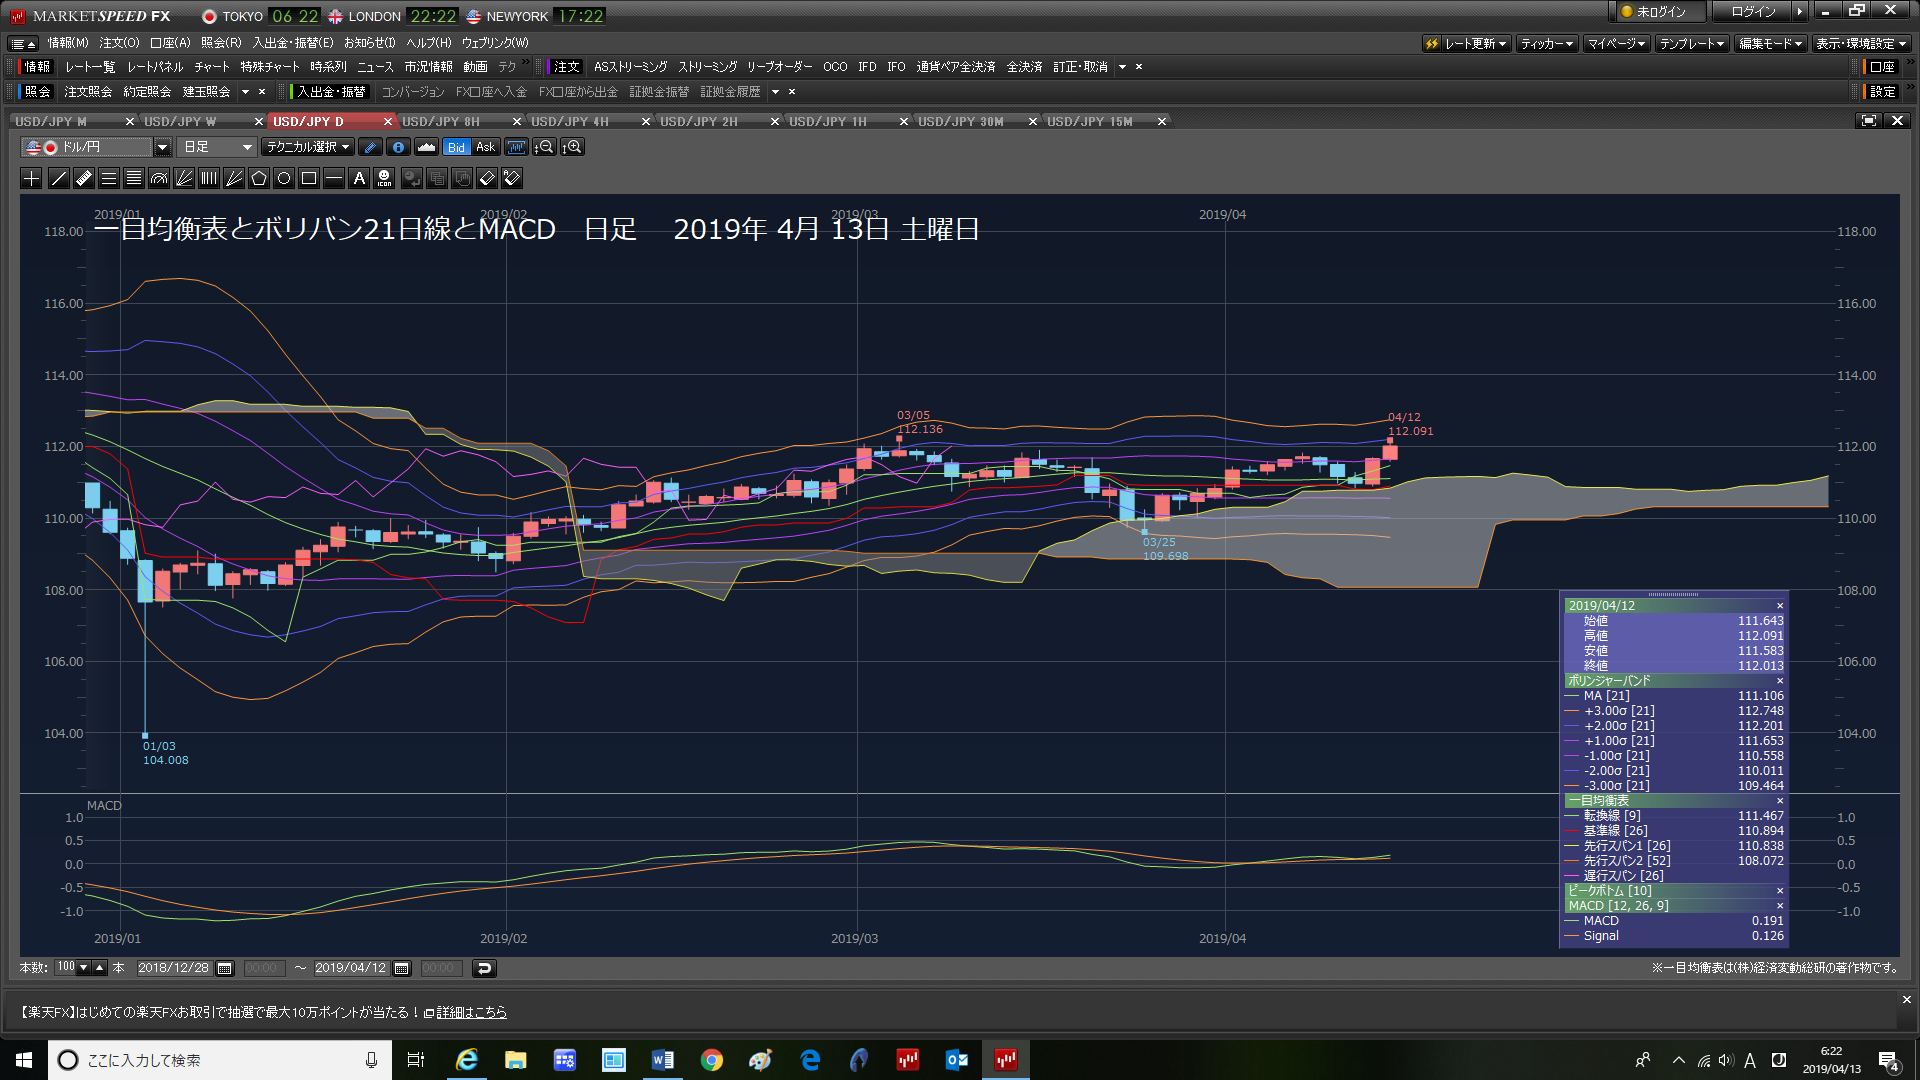Click the chart zoom-out magnifier icon
This screenshot has width=1920, height=1080.
(x=543, y=147)
